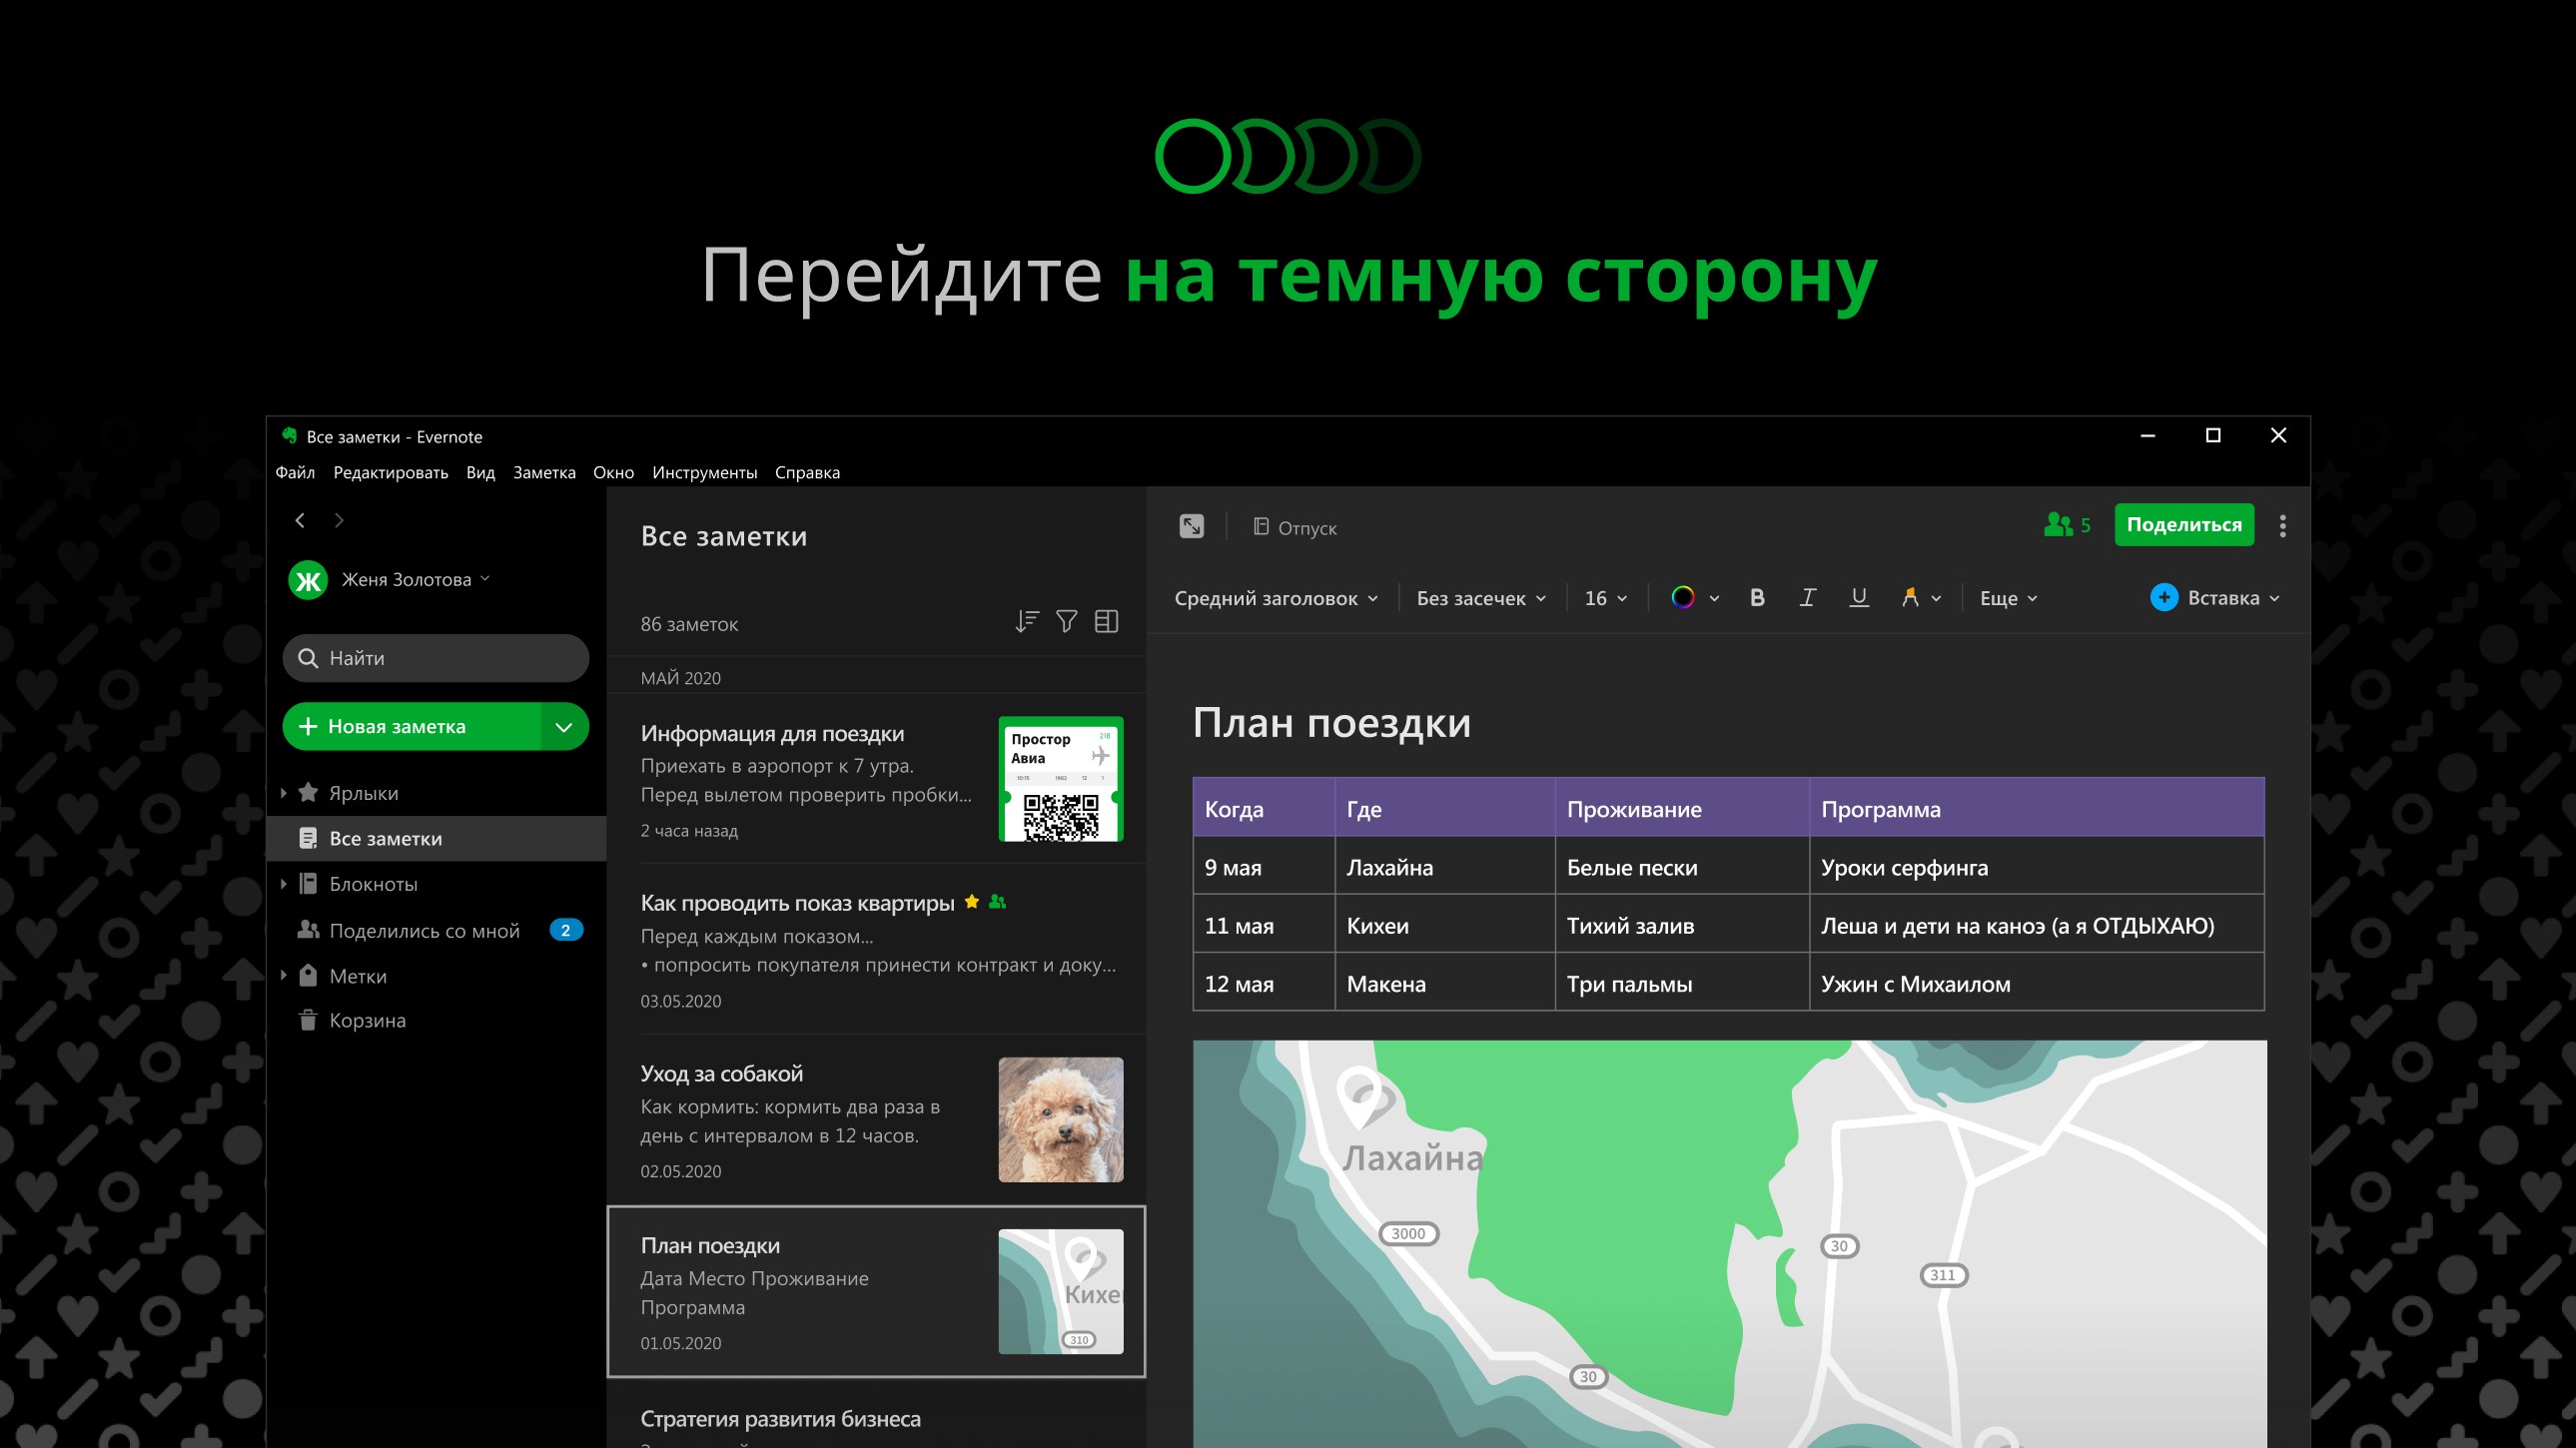Click the Новая заметка button

click(412, 727)
